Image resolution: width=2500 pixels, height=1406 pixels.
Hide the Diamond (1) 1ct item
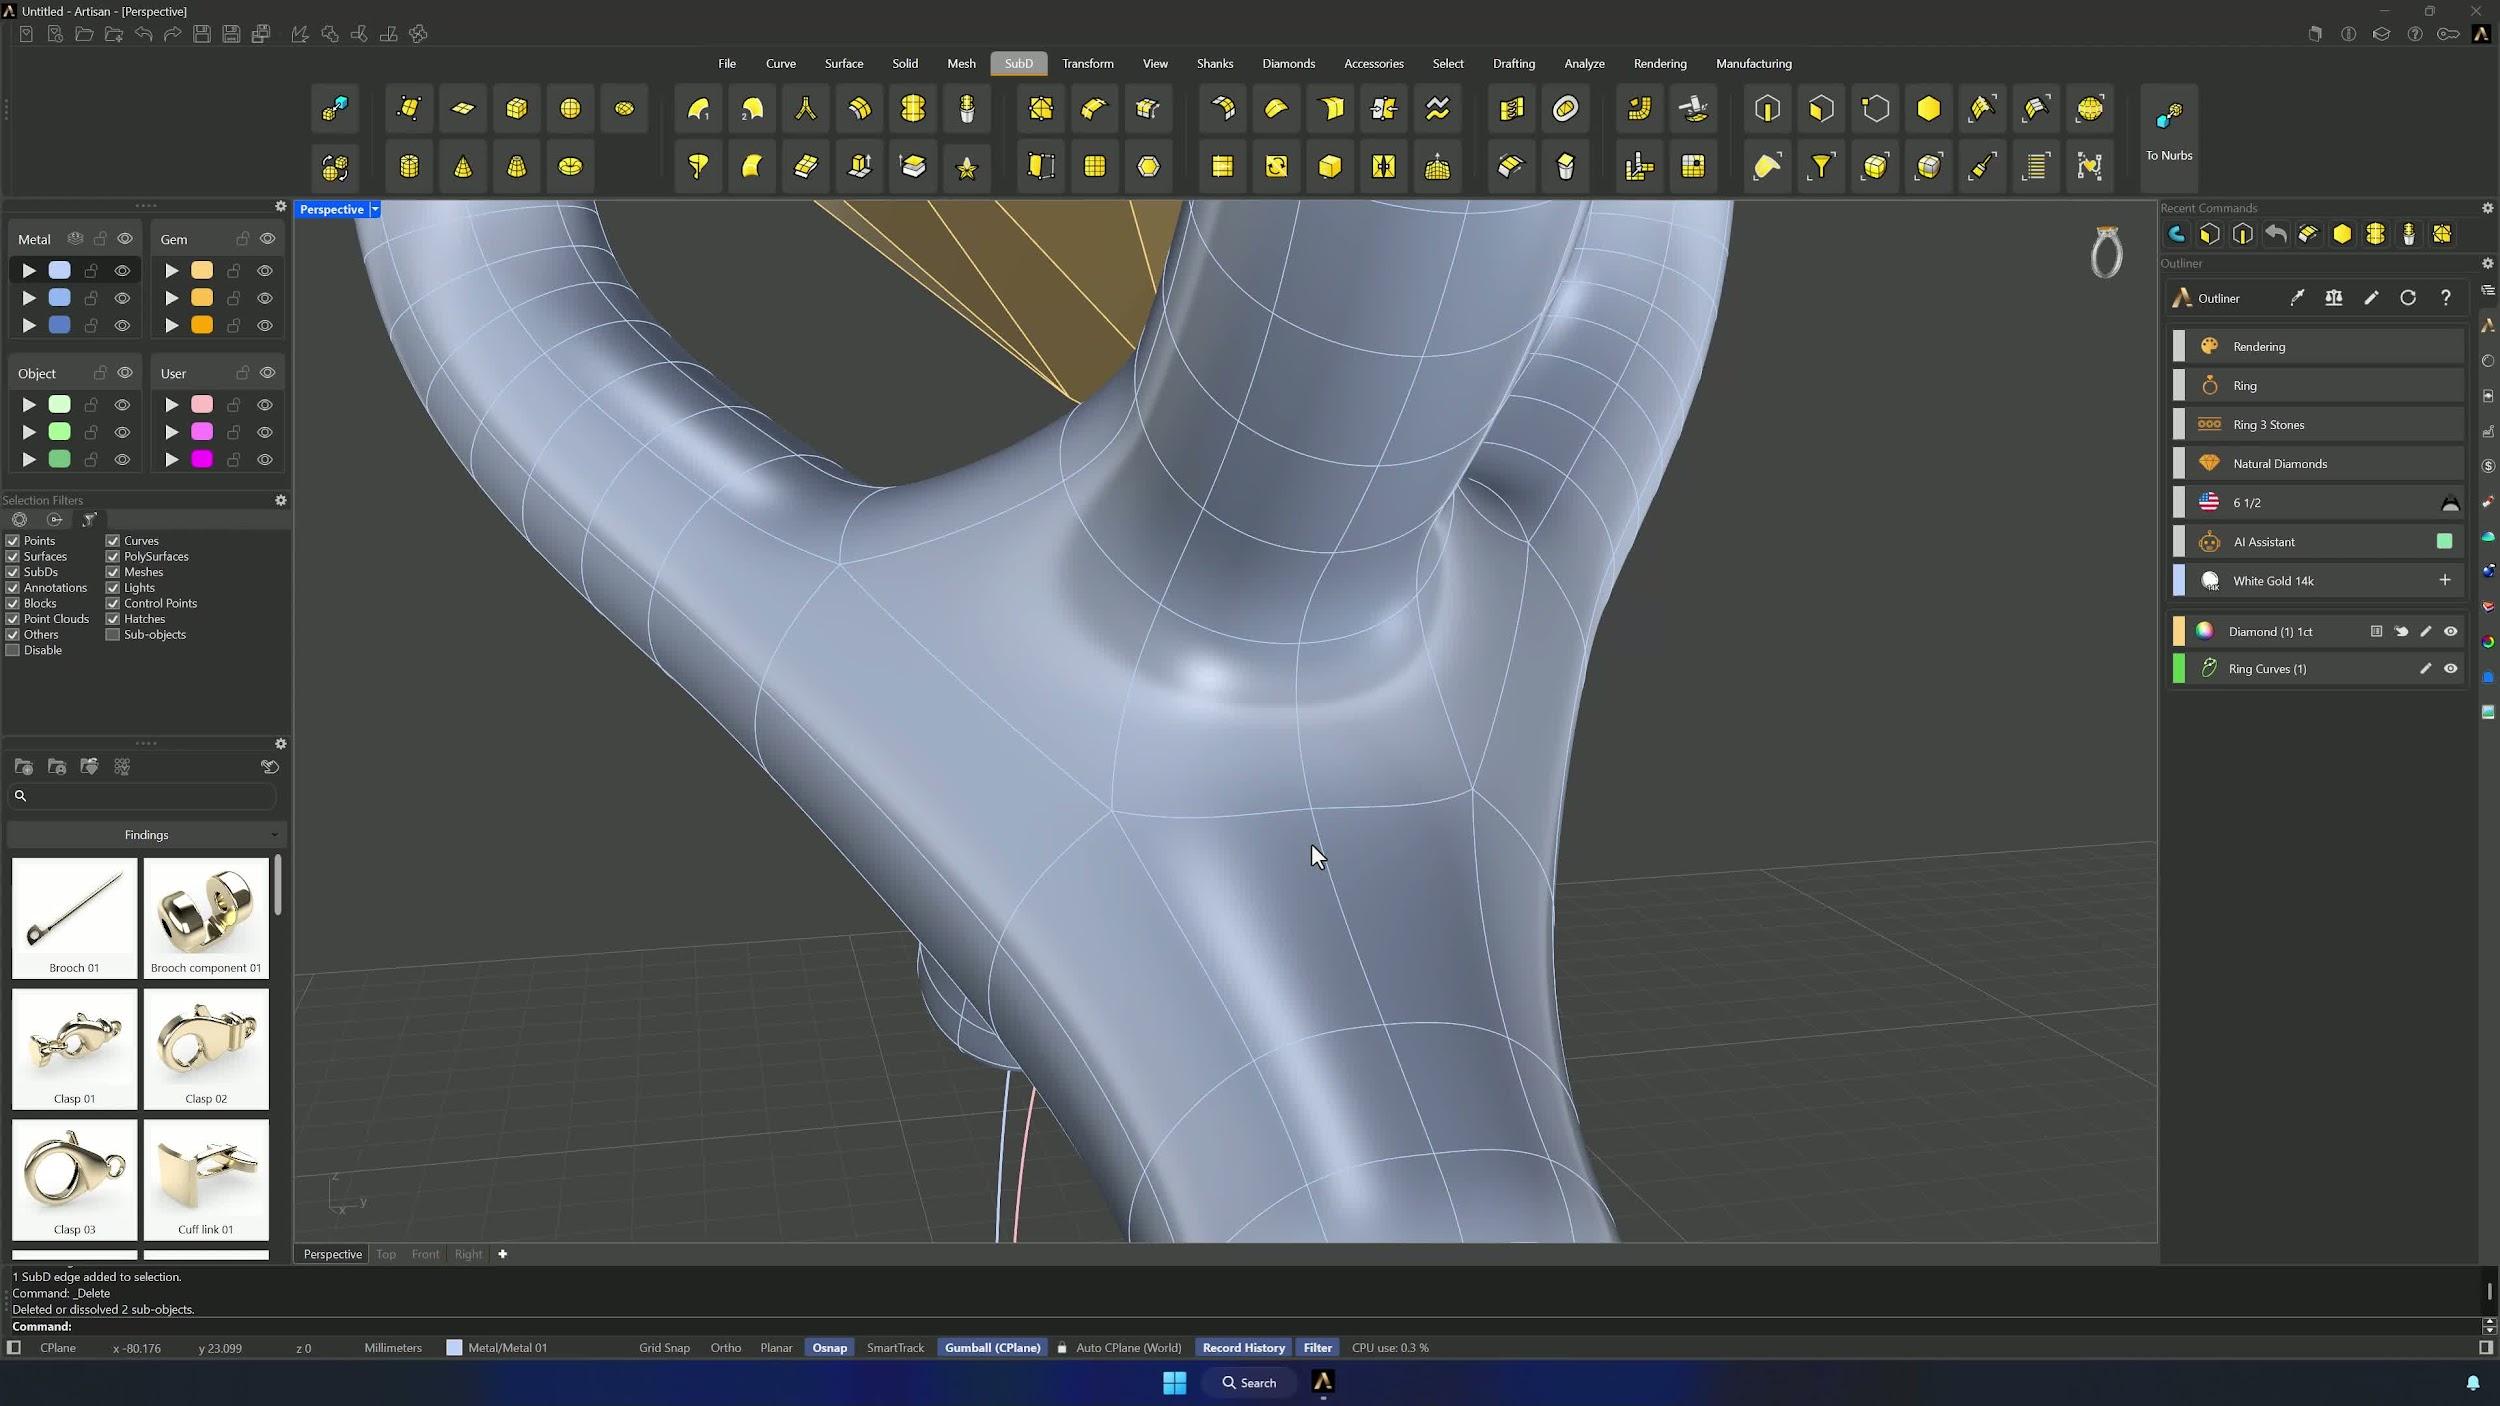[2450, 632]
